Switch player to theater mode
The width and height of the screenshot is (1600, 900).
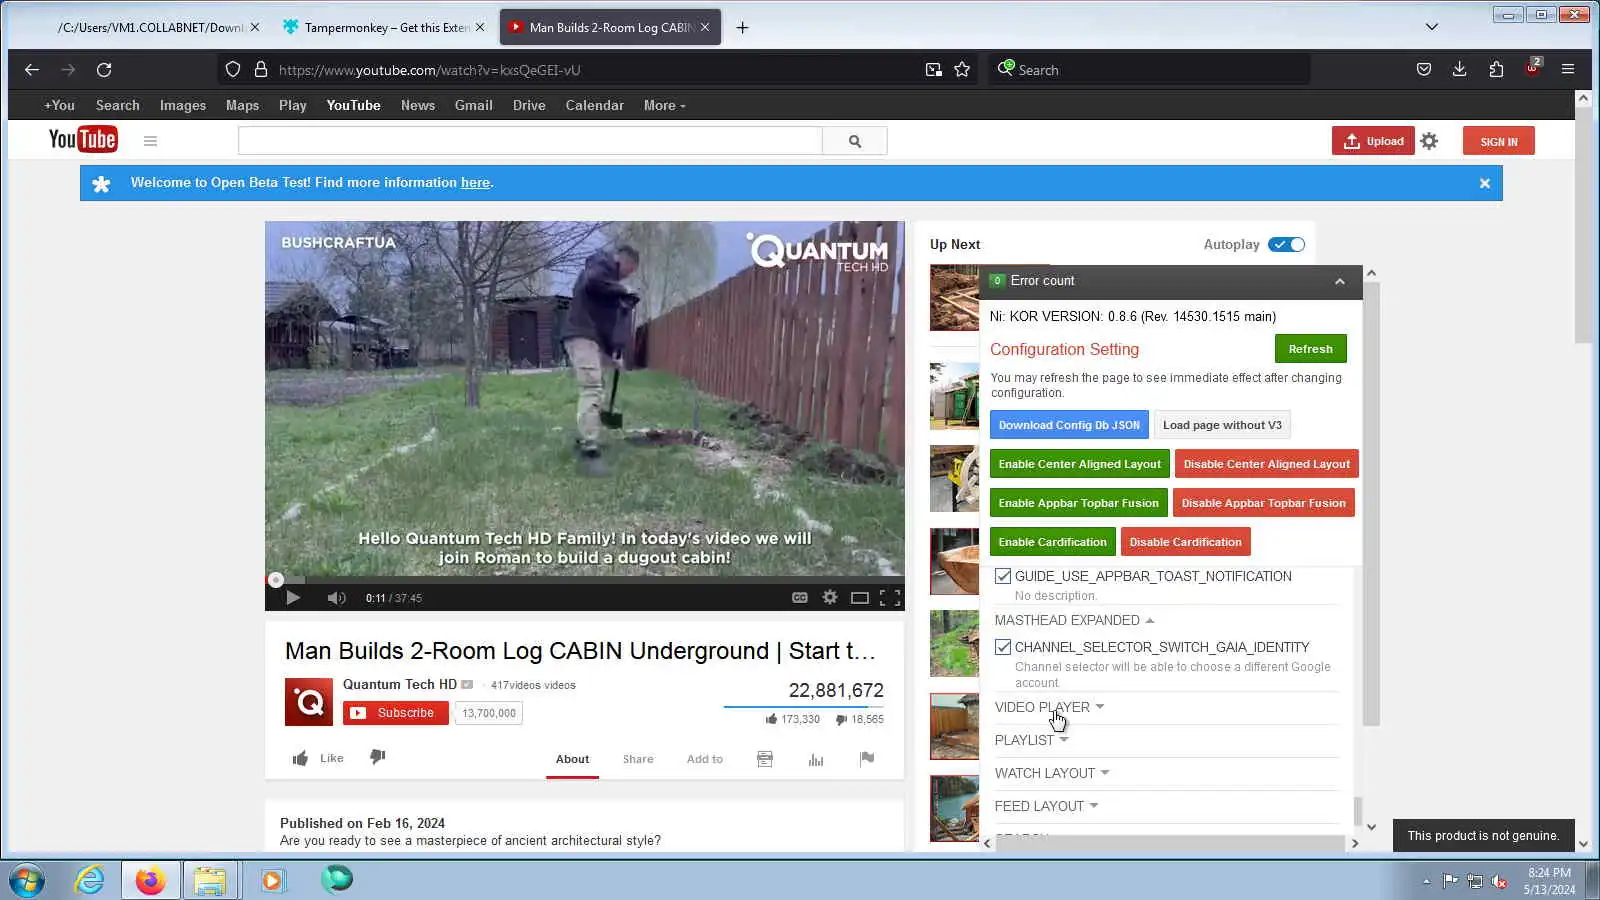click(859, 598)
